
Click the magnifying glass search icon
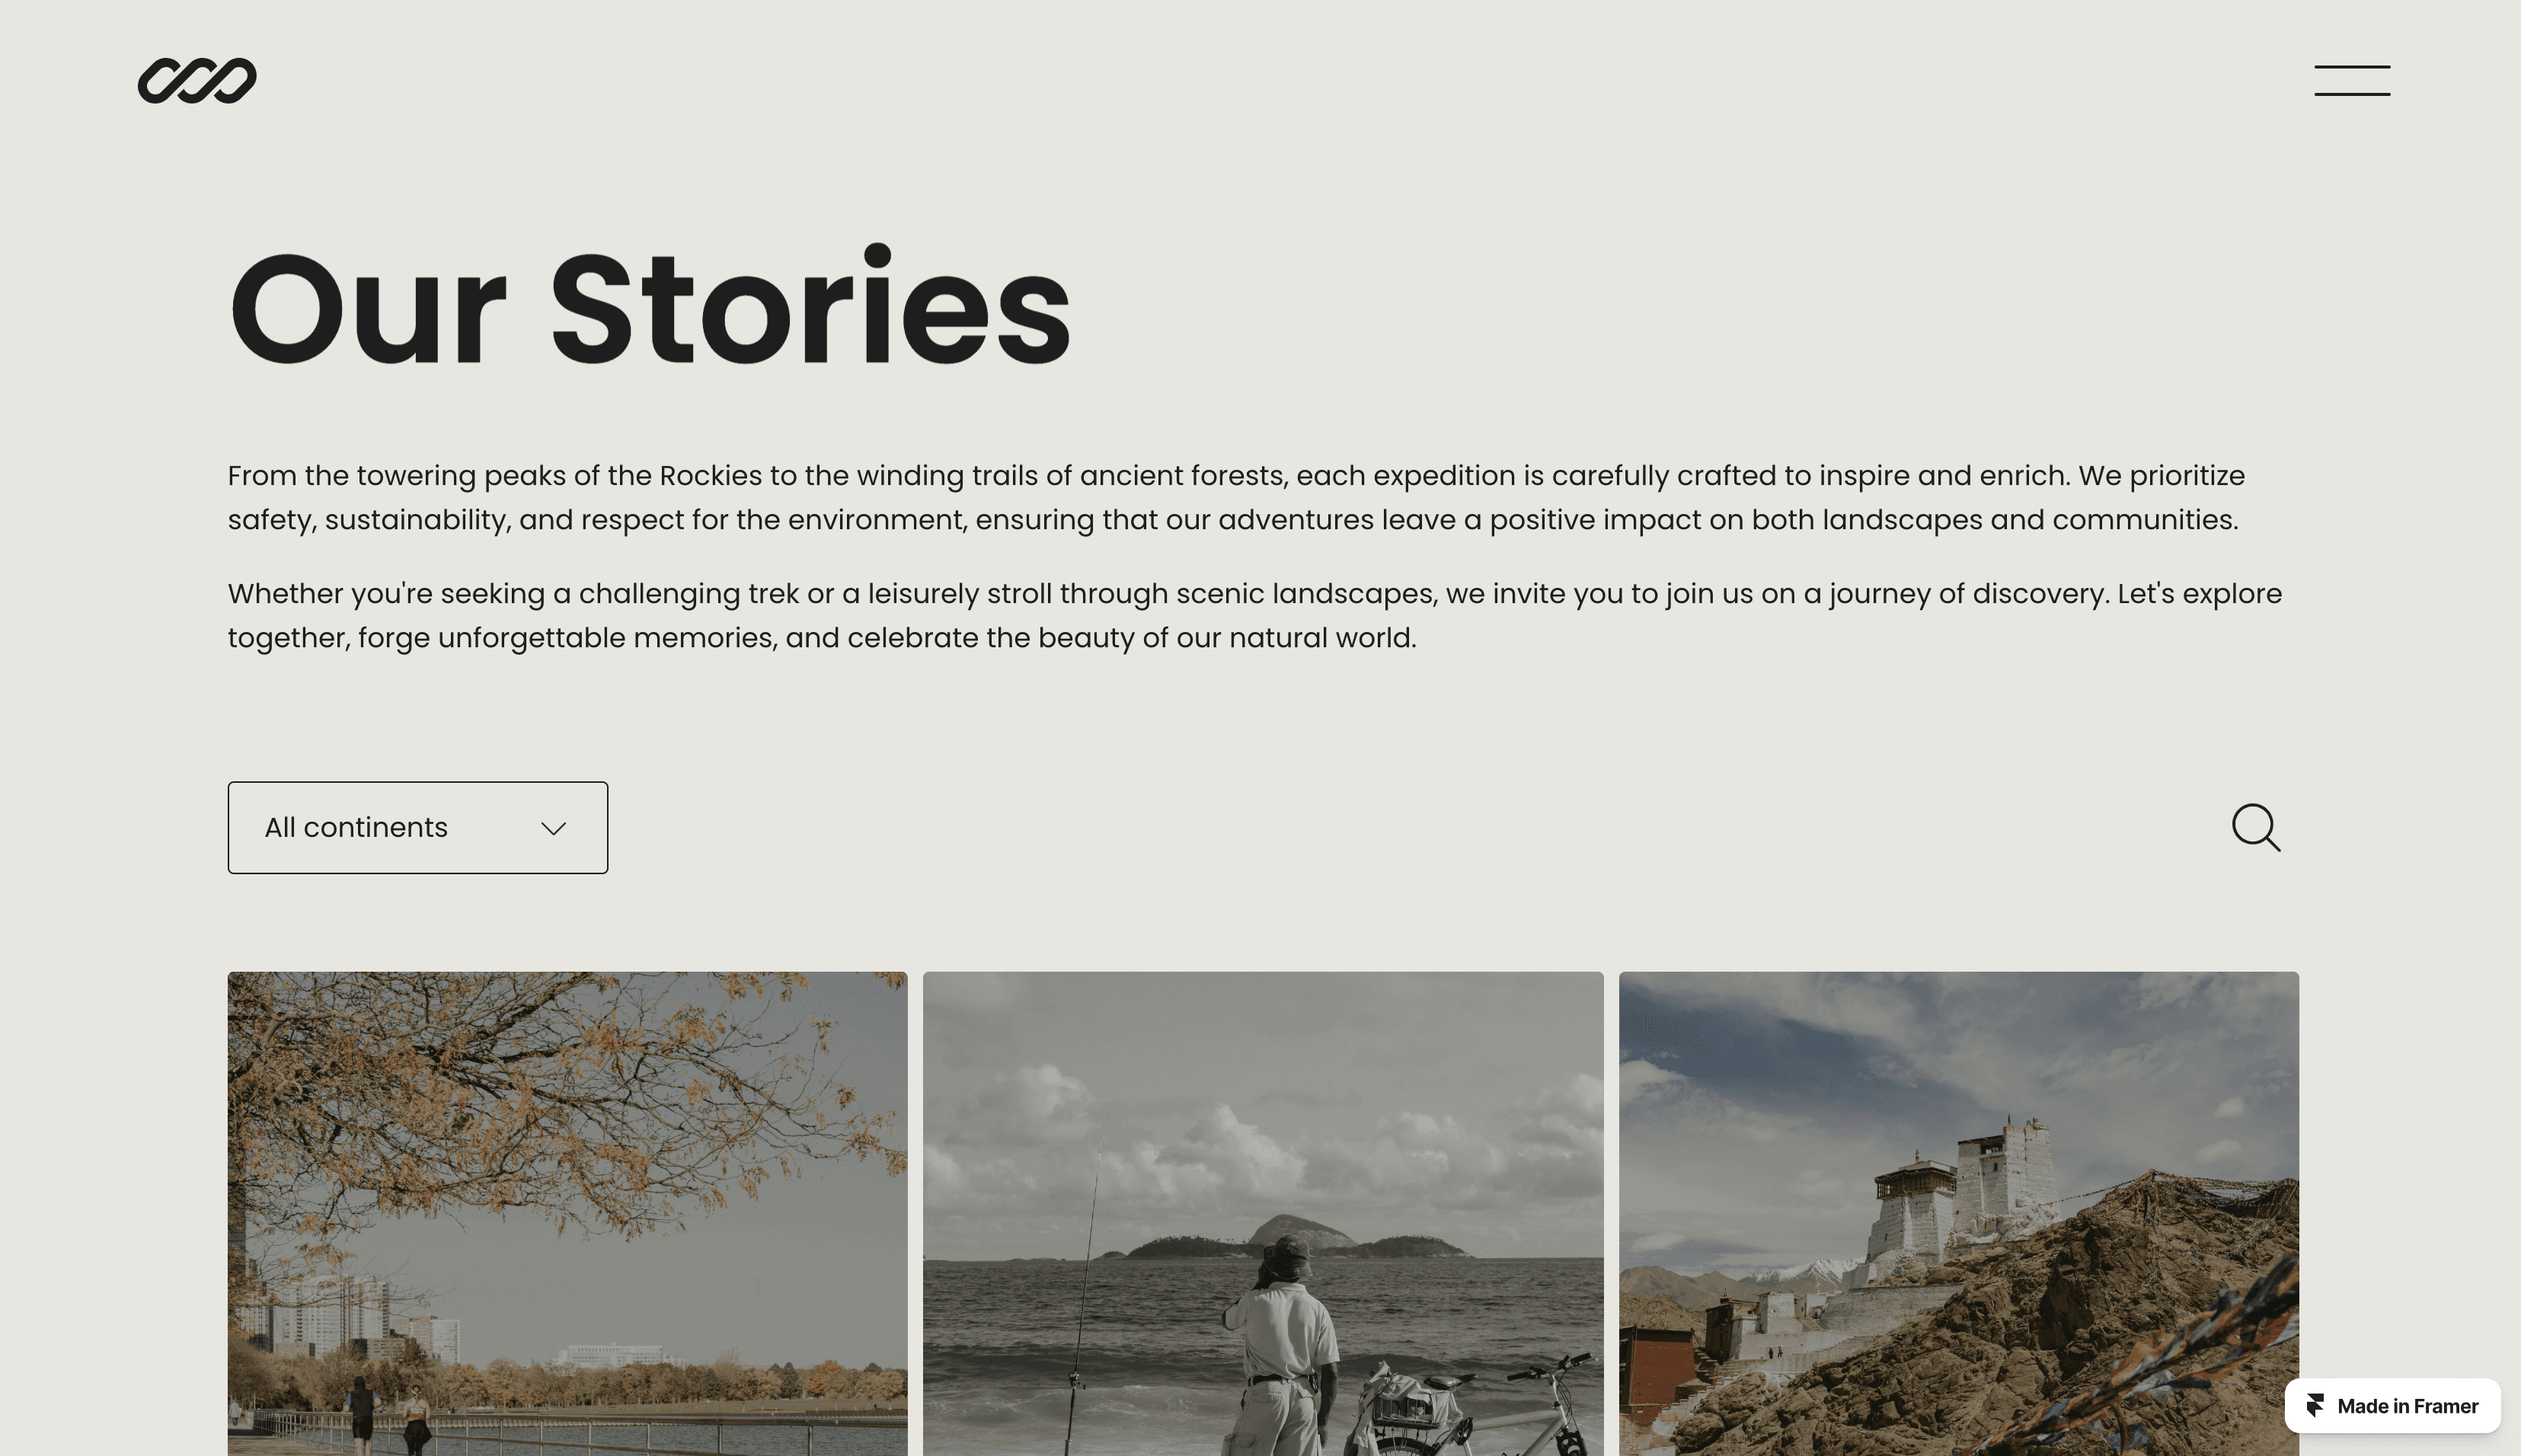tap(2256, 827)
